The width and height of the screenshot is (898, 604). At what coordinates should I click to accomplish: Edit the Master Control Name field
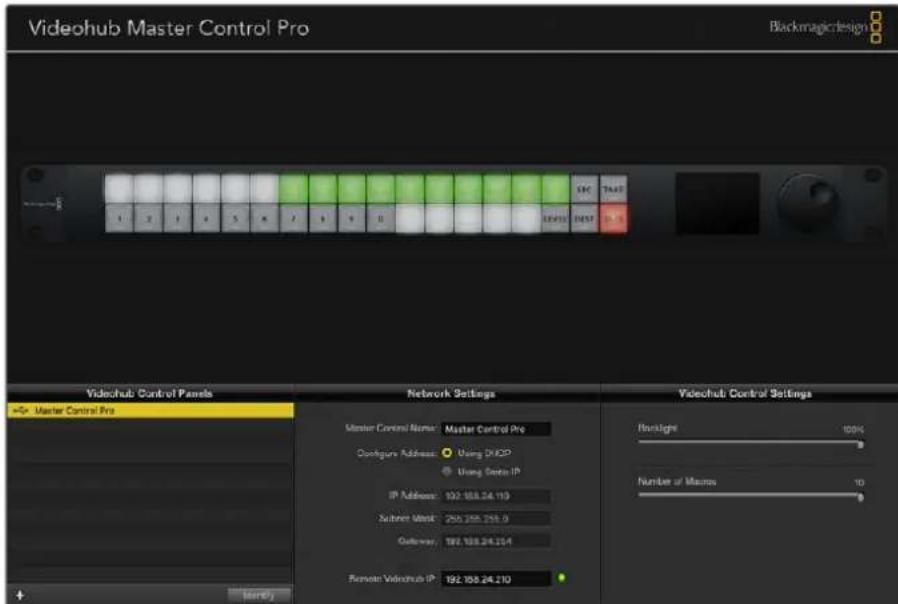click(x=496, y=429)
